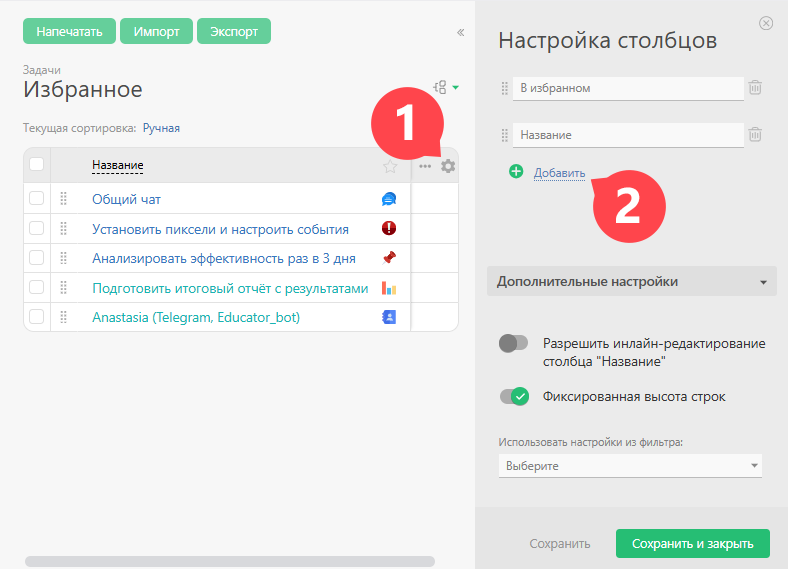The image size is (788, 569).
Task: Click the chat icon beside Общий чат
Action: 389,199
